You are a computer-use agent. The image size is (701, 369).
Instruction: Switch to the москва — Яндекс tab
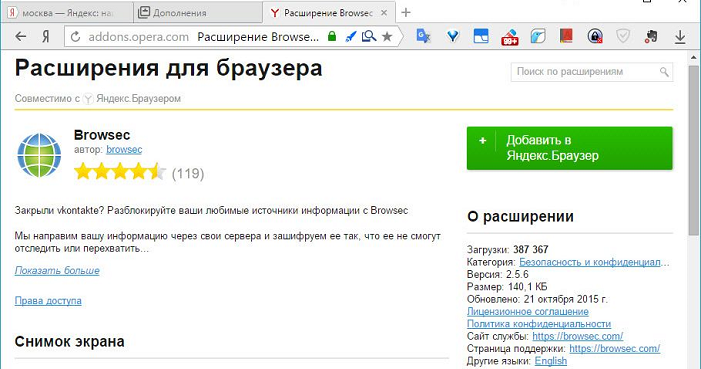tap(67, 13)
